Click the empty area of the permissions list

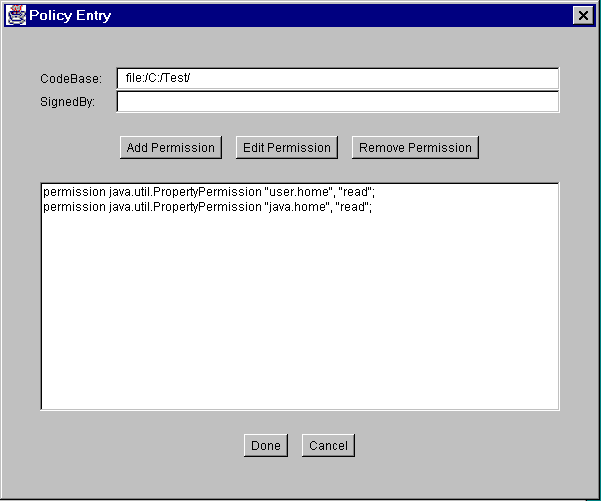(x=300, y=320)
